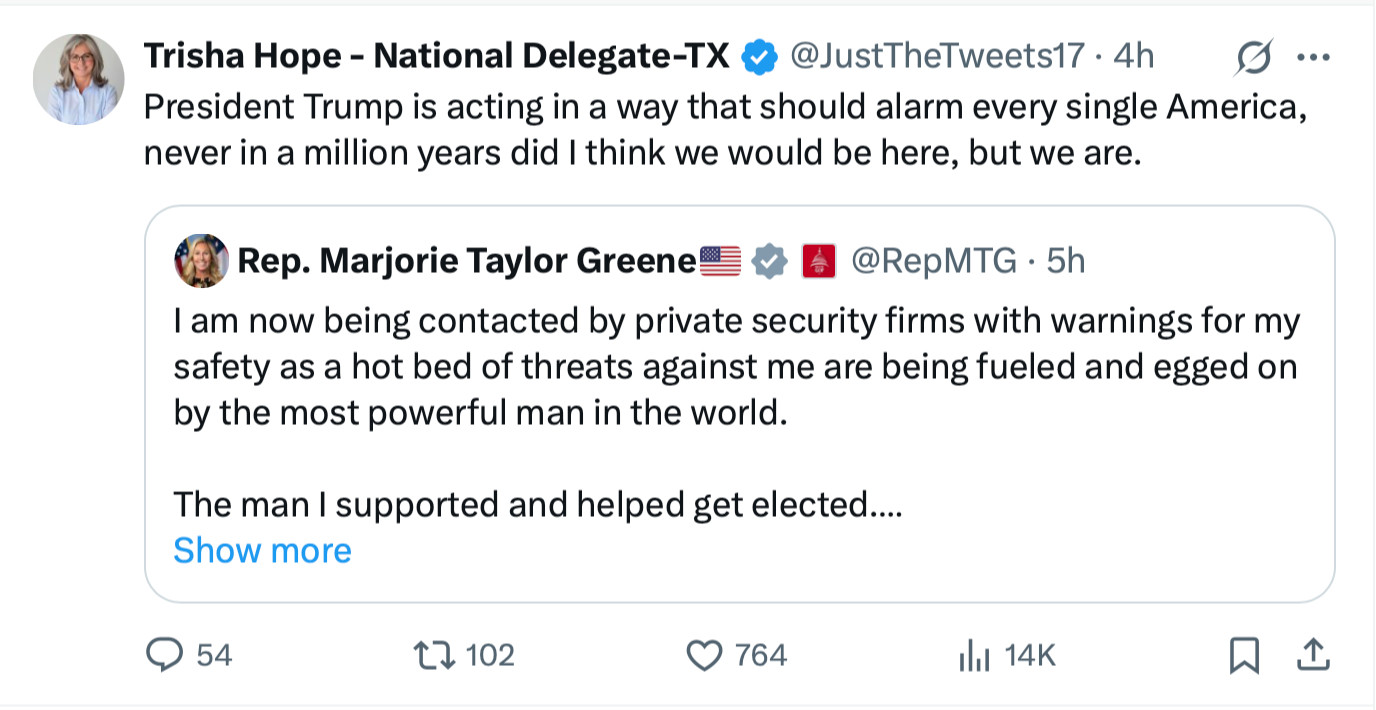Expand quoted tweet with Show more
Image resolution: width=1376 pixels, height=710 pixels.
coord(262,551)
